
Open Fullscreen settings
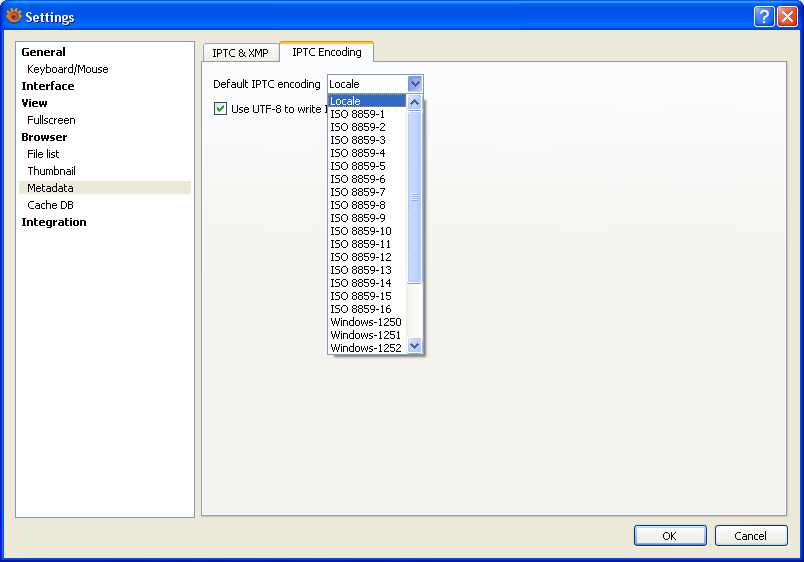pos(51,119)
